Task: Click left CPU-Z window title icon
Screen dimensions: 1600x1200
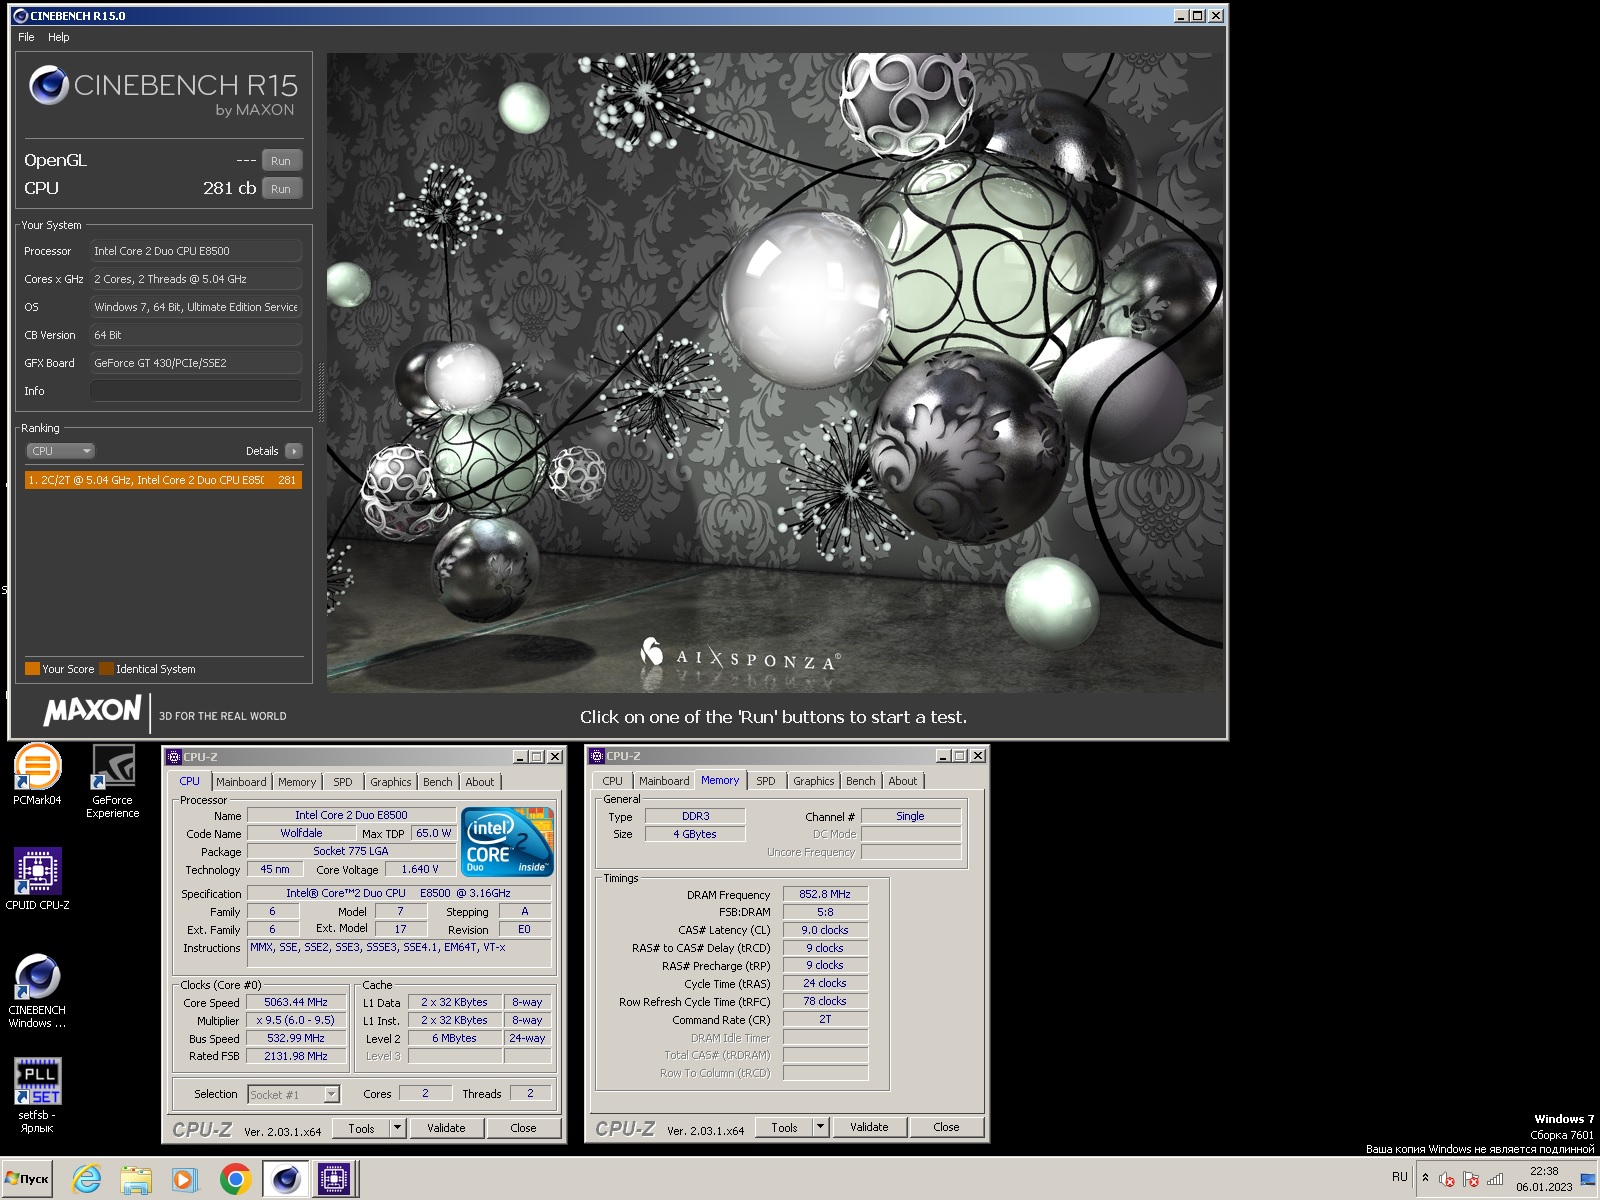Action: coord(174,757)
